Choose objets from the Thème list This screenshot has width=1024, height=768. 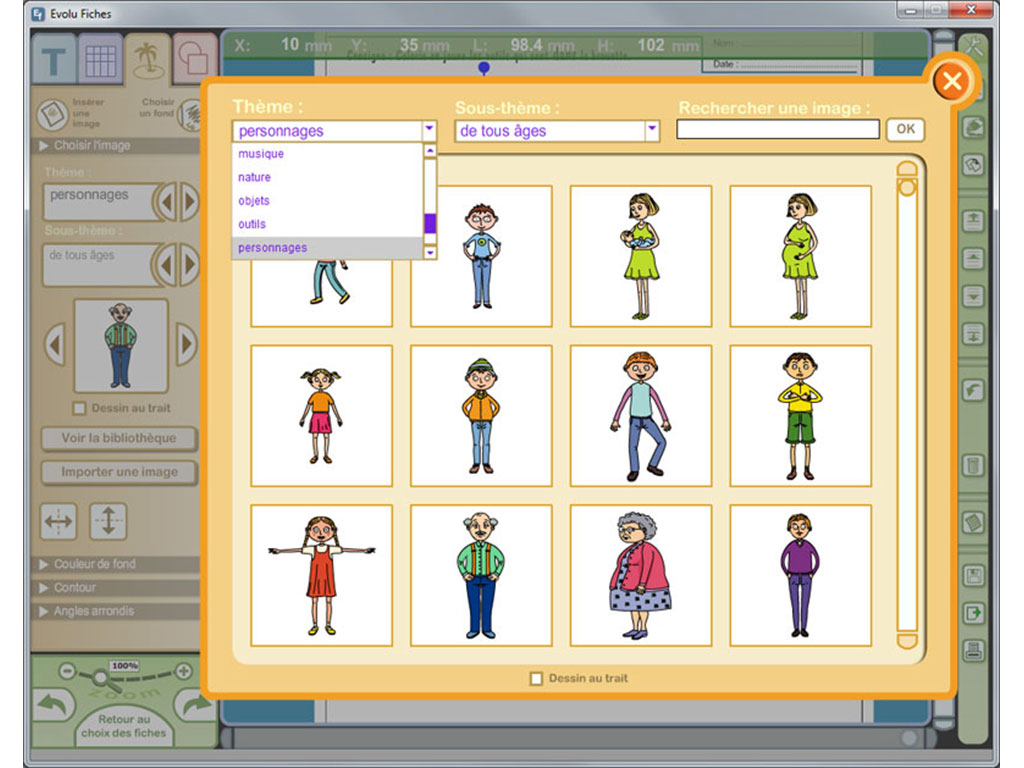(x=254, y=201)
